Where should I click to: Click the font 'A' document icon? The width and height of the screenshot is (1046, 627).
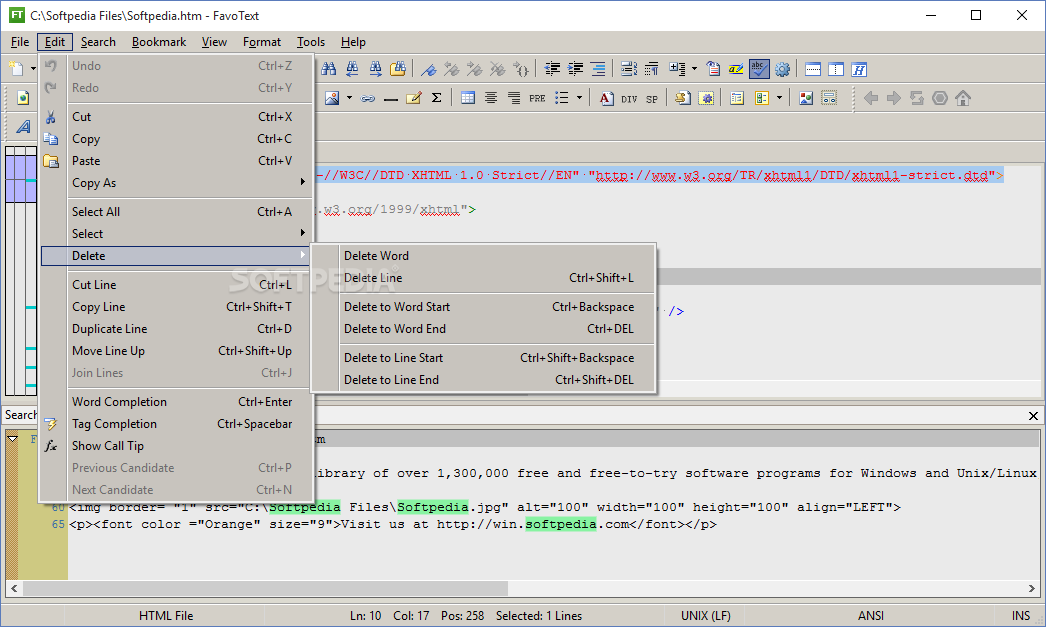tap(606, 98)
